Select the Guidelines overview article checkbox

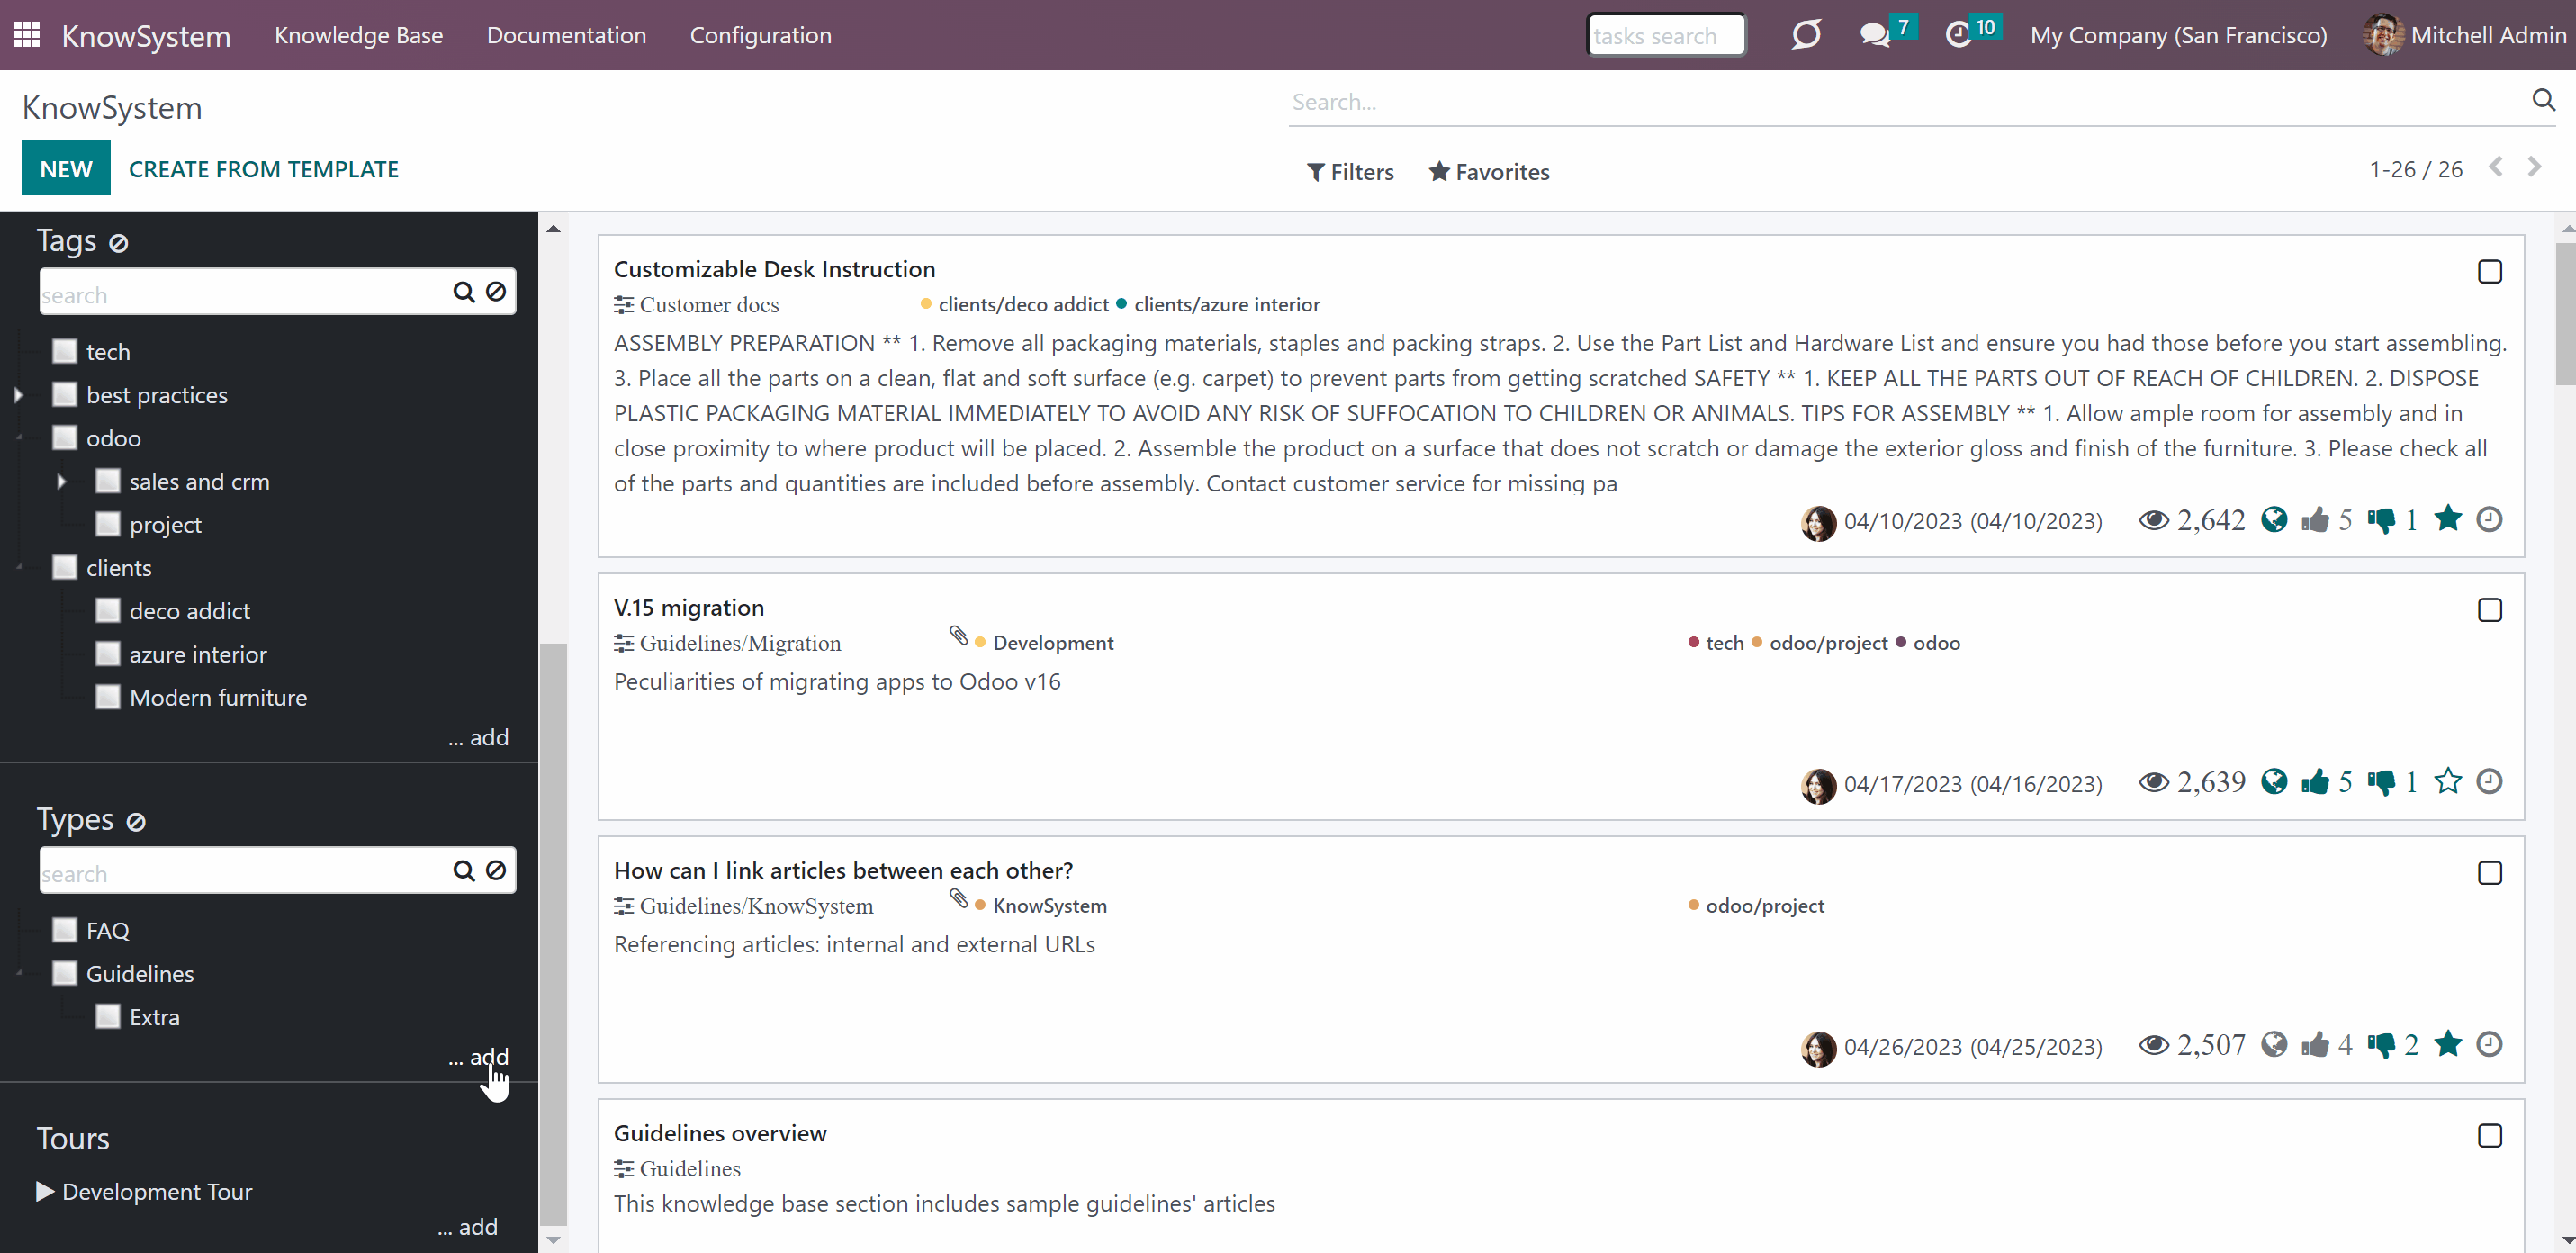pos(2489,1136)
